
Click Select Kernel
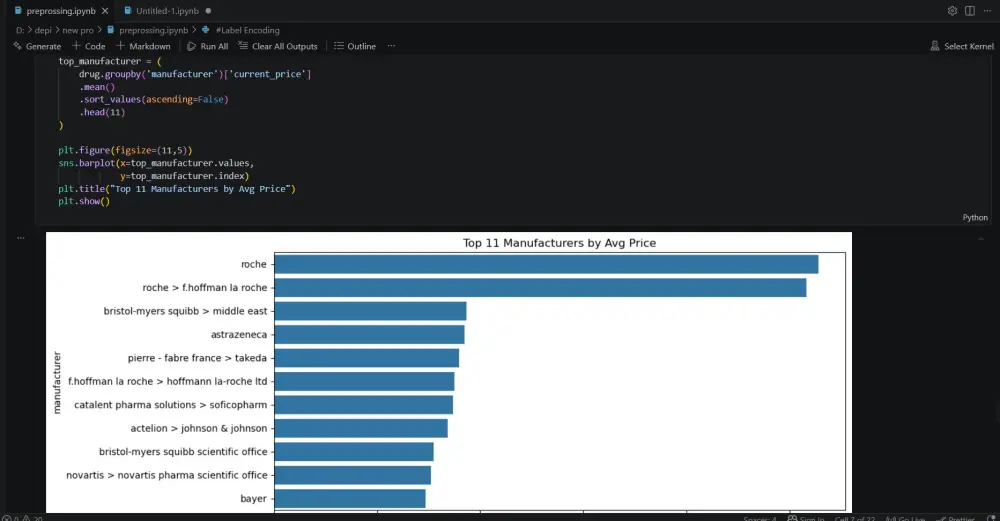pos(962,46)
